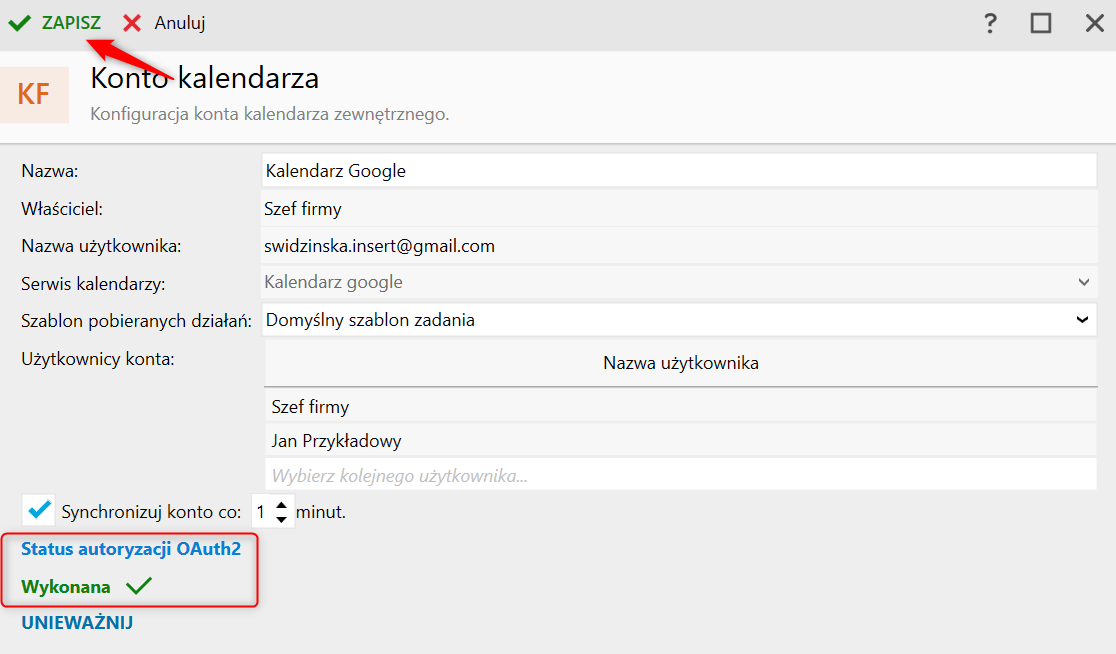Click the green Wykonana checkmark icon

point(139,587)
